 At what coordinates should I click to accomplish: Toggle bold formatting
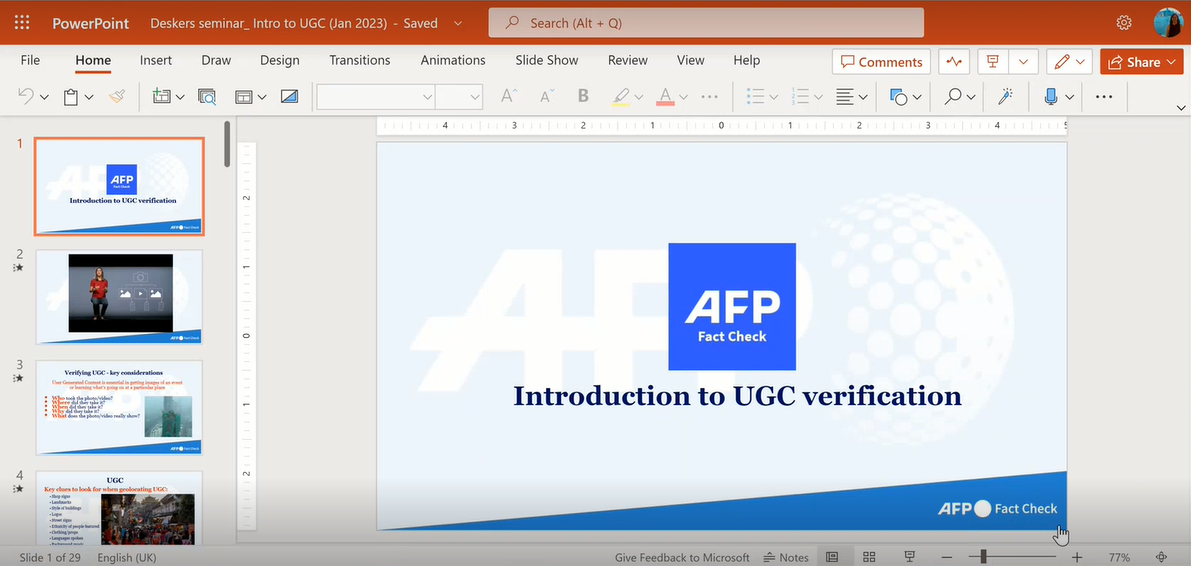point(583,97)
